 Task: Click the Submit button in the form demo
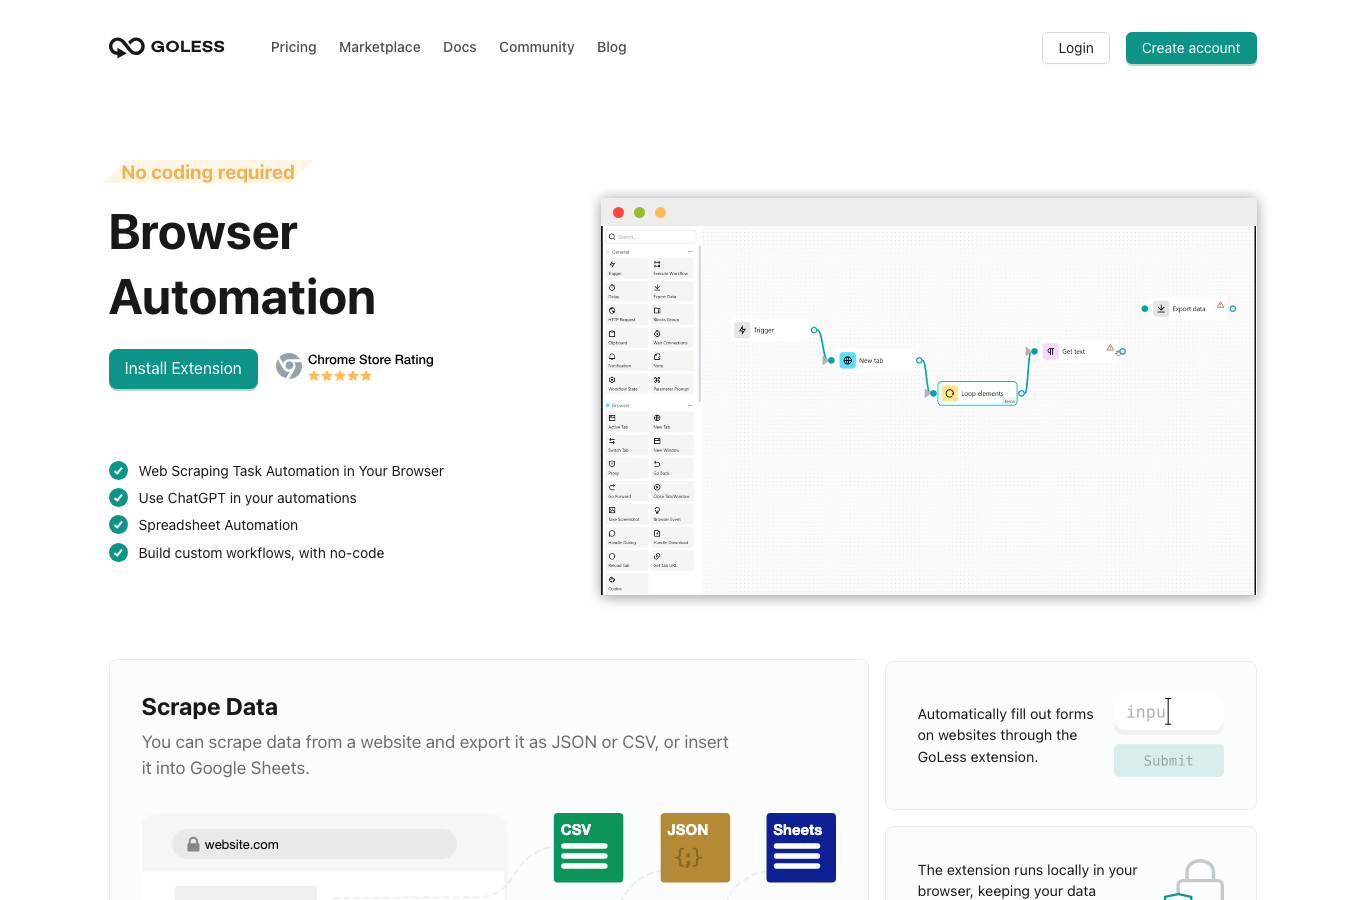coord(1169,761)
